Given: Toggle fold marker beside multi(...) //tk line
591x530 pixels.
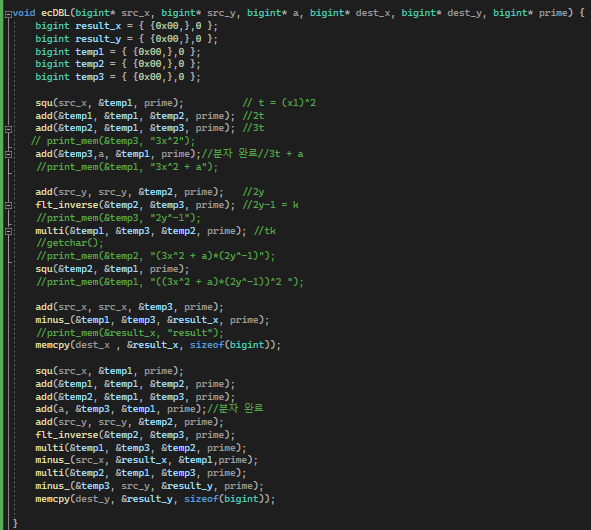Looking at the screenshot, I should [8, 231].
